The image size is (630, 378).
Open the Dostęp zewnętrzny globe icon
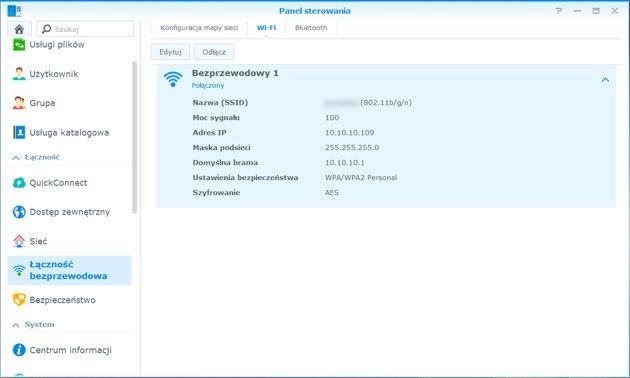pos(19,212)
